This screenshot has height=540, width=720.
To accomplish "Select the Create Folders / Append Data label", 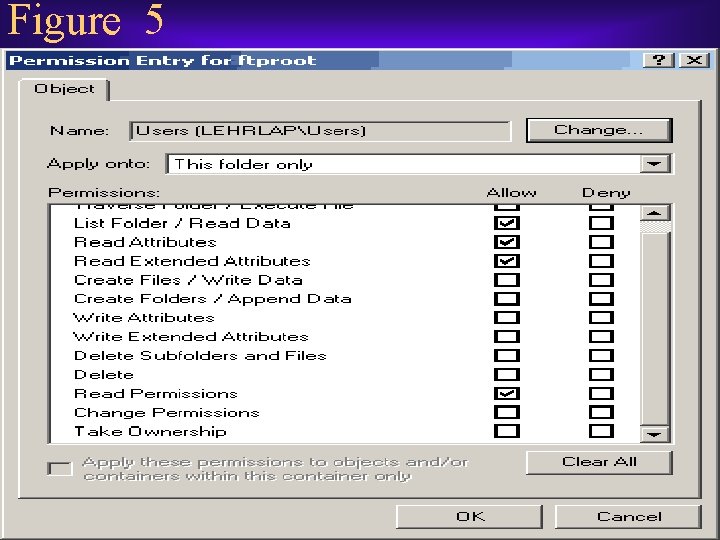I will pos(213,299).
